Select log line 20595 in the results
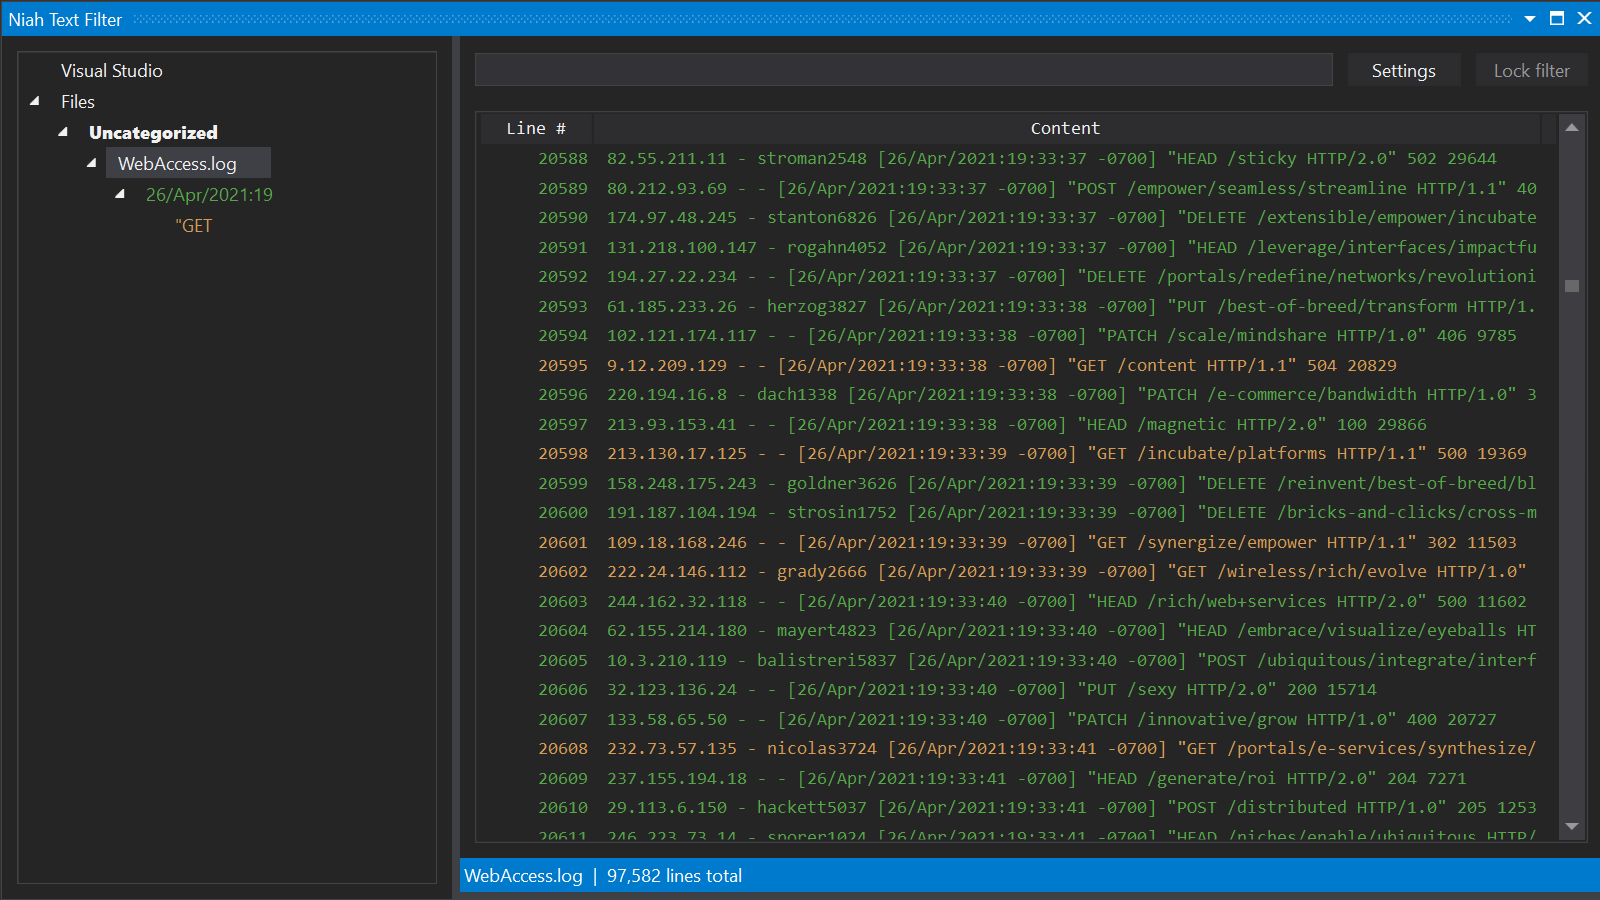 tap(1000, 365)
